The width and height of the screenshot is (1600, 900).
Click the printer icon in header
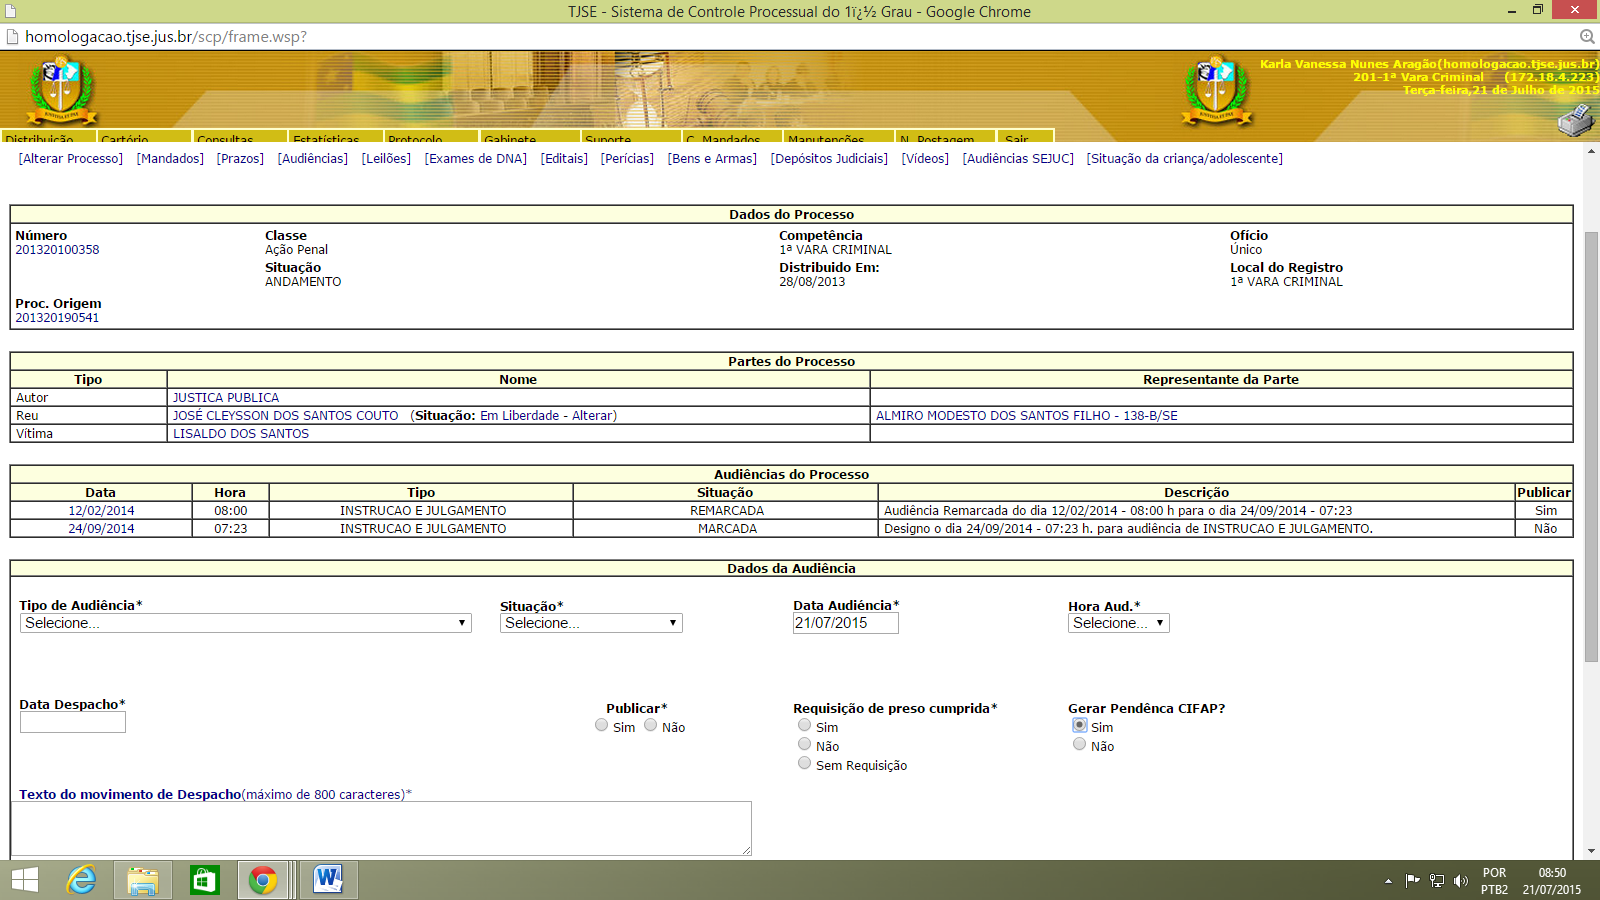tap(1576, 120)
